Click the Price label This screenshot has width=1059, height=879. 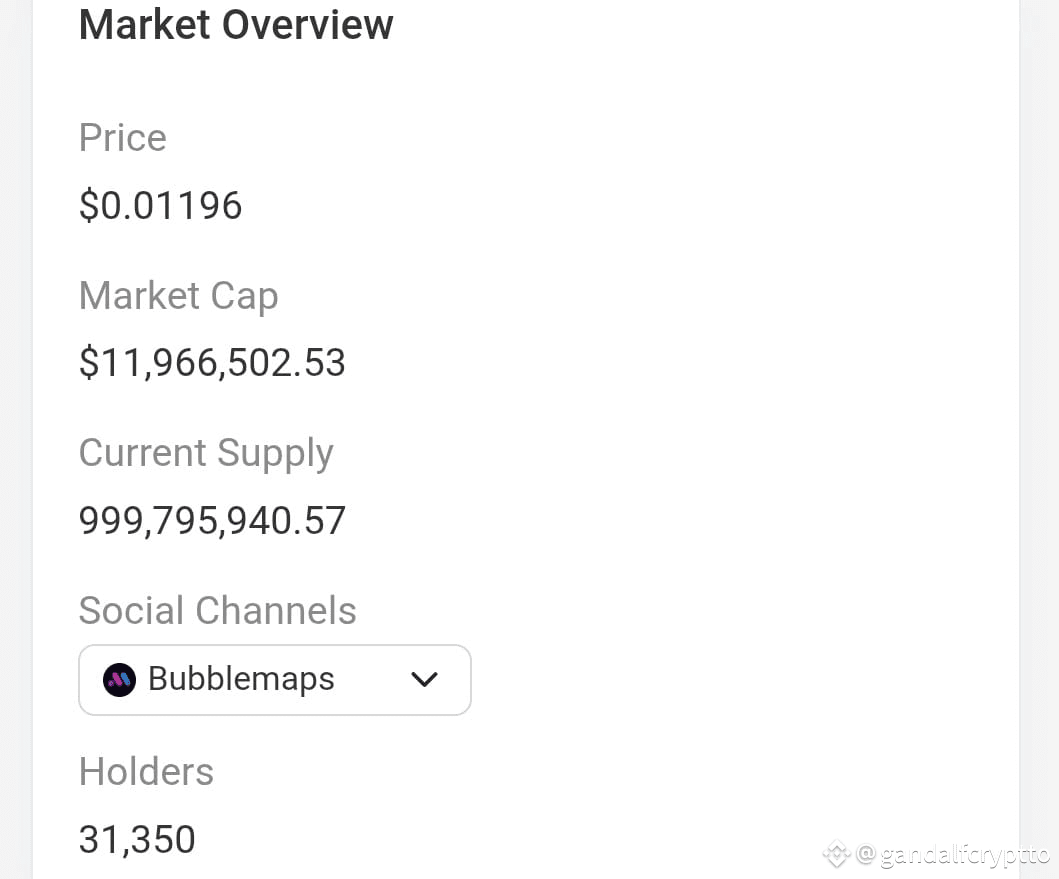click(x=122, y=138)
